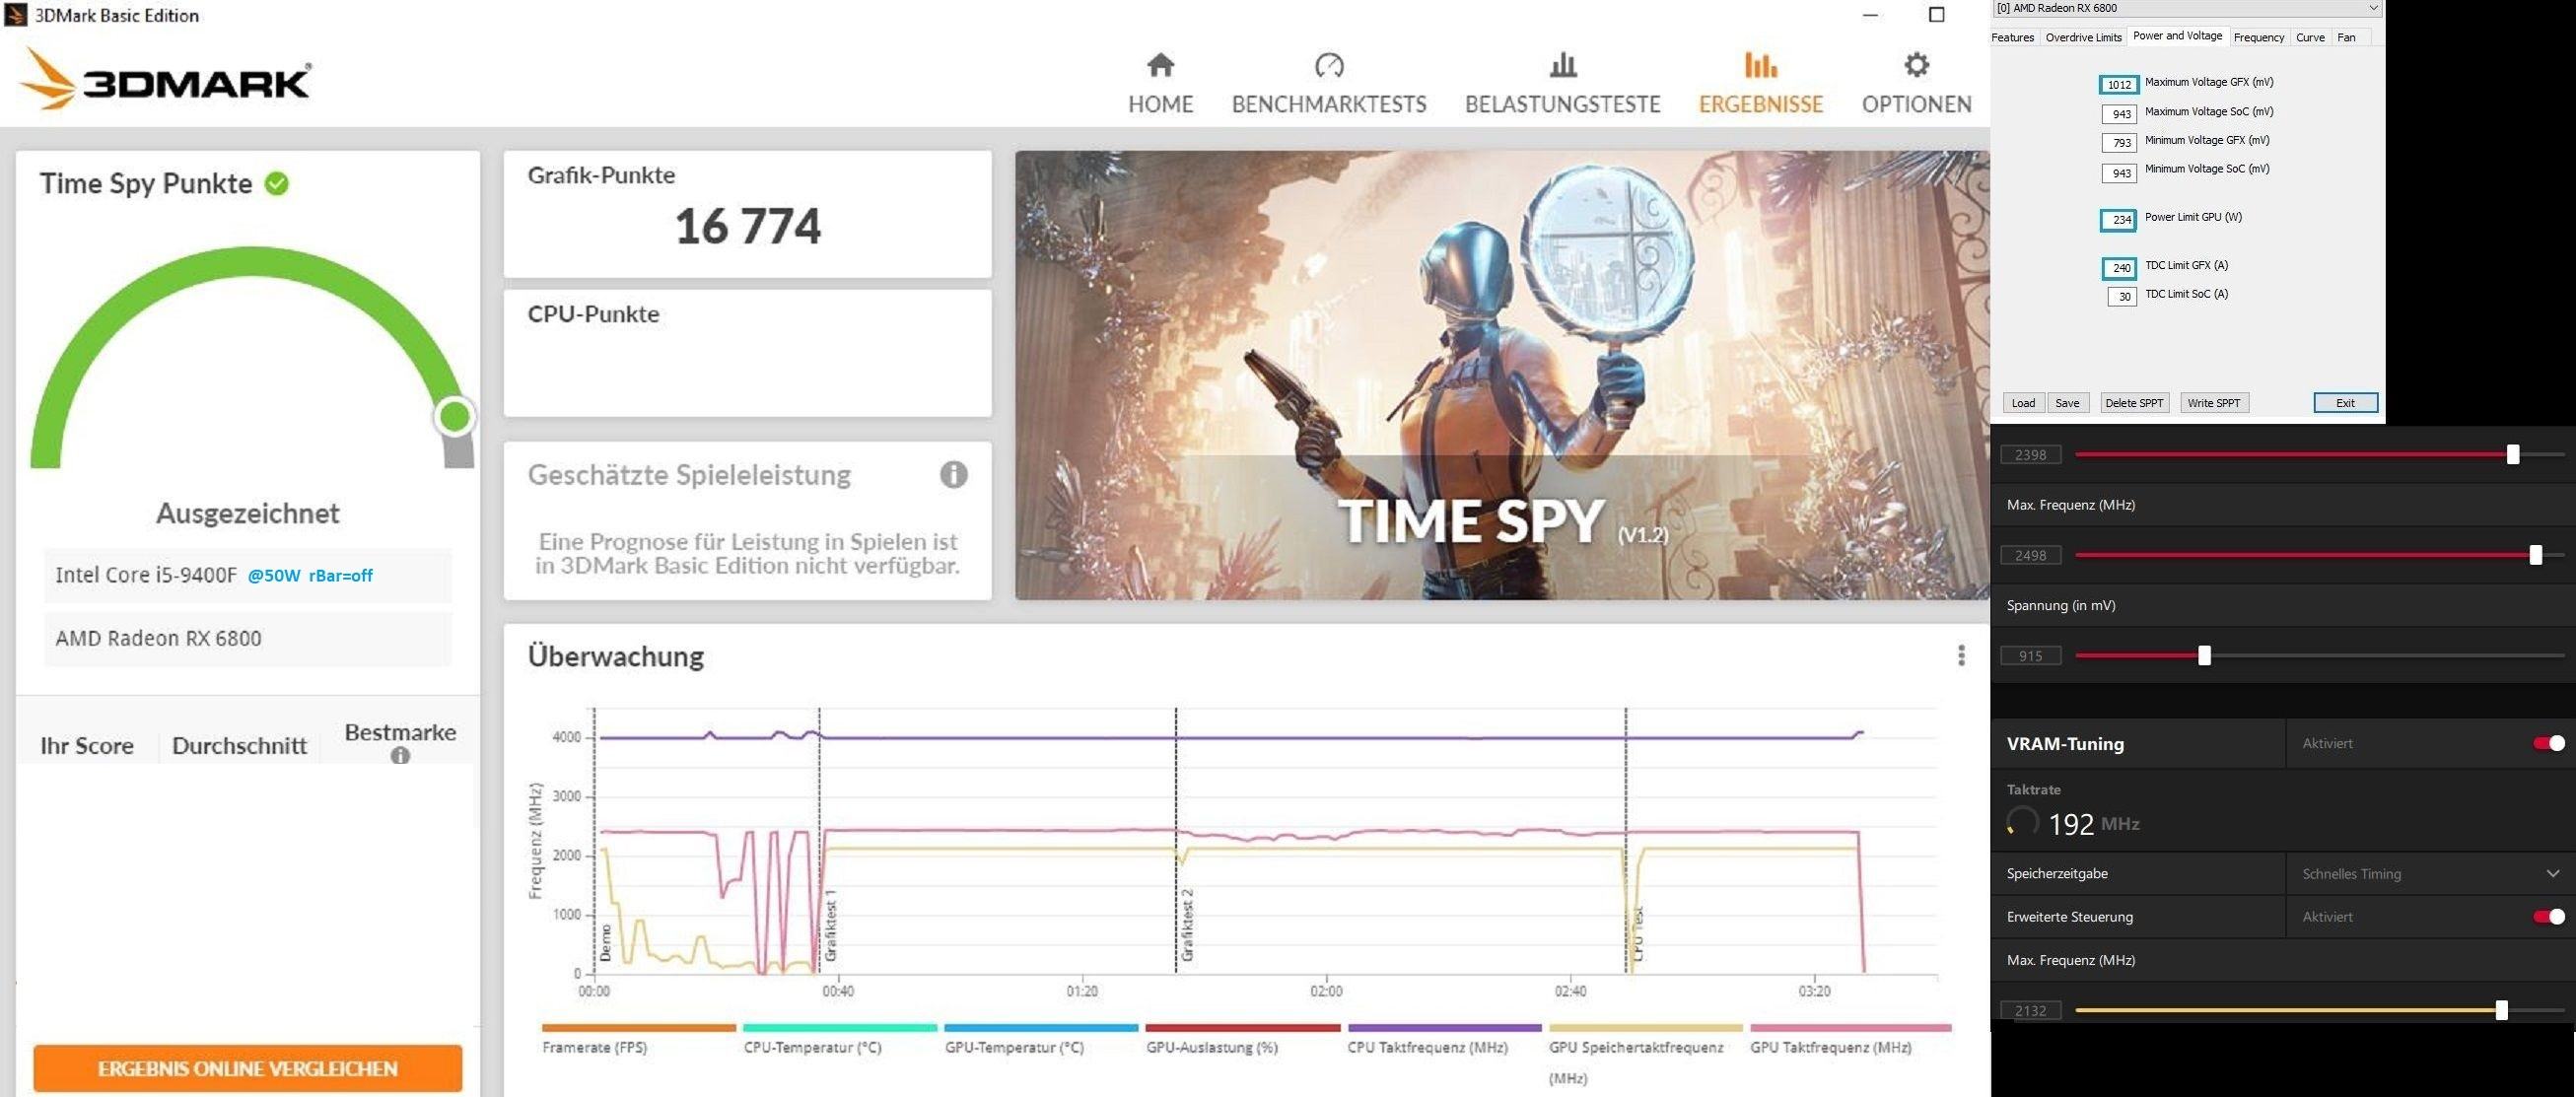Minimize the 3DMark window

pyautogui.click(x=1870, y=14)
